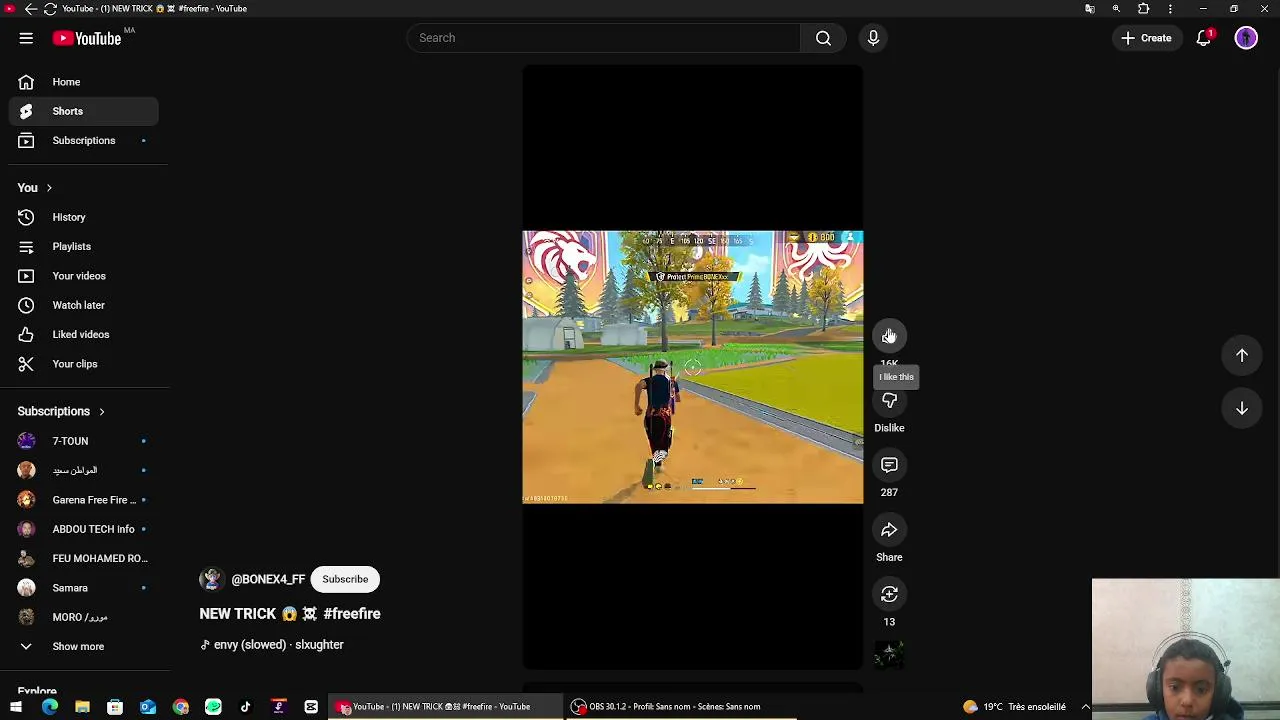Click the #freefire hashtag

(x=352, y=614)
